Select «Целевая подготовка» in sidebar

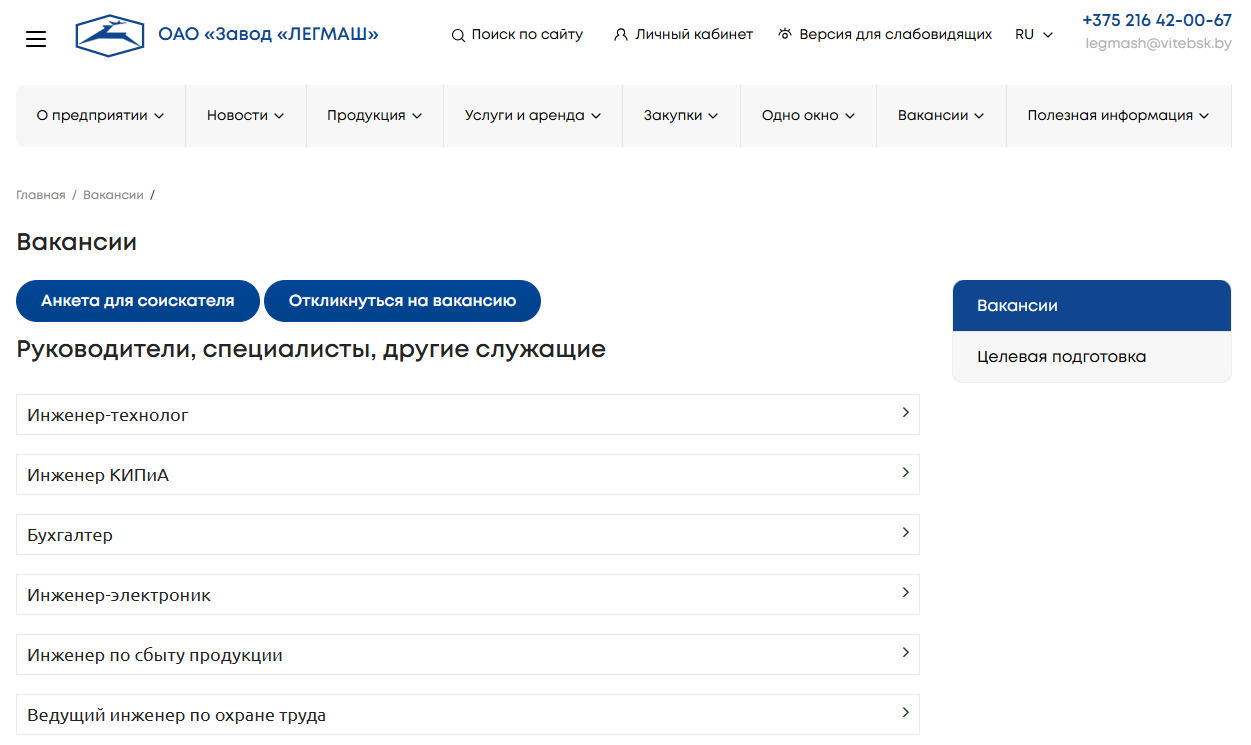[x=1092, y=357]
